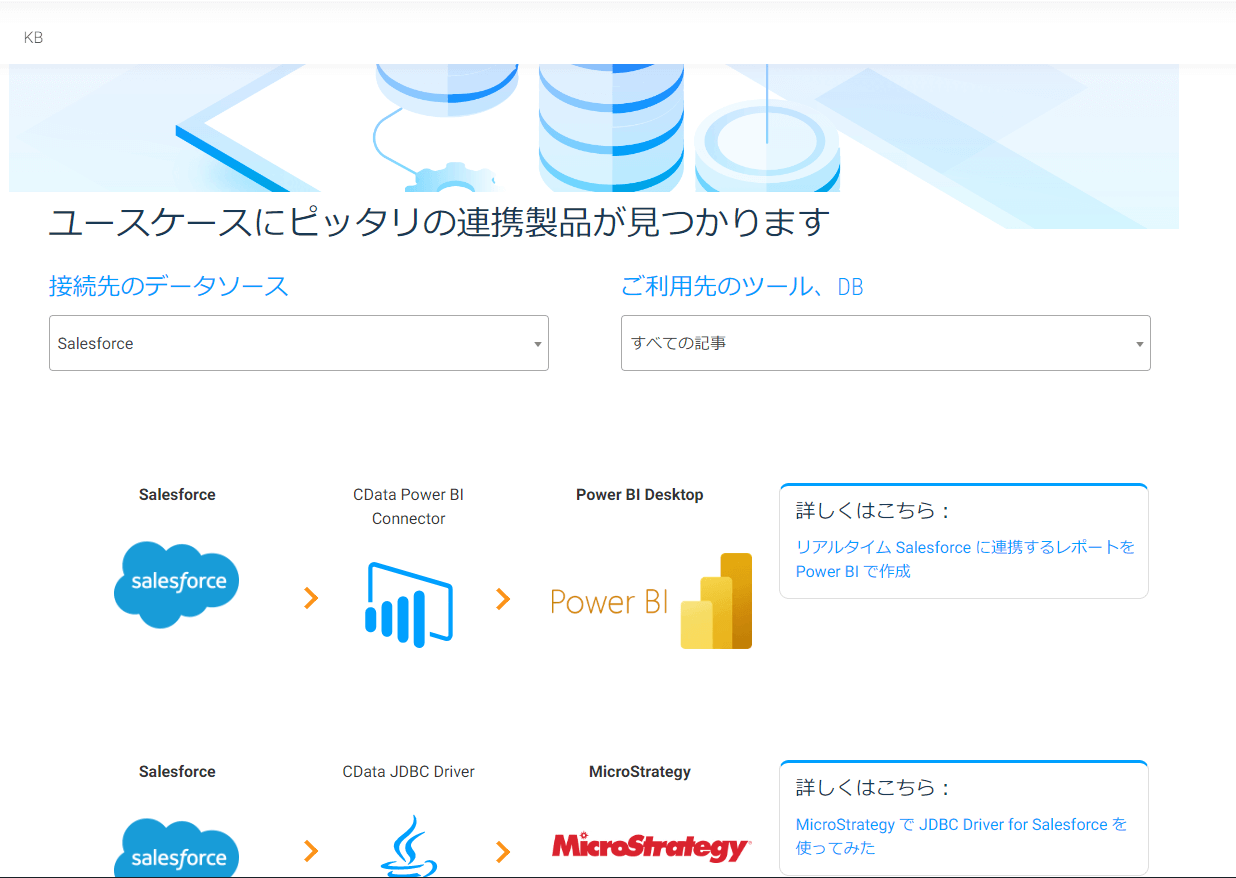Image resolution: width=1236 pixels, height=878 pixels.
Task: Click the Power BI Desktop logo
Action: tap(651, 601)
